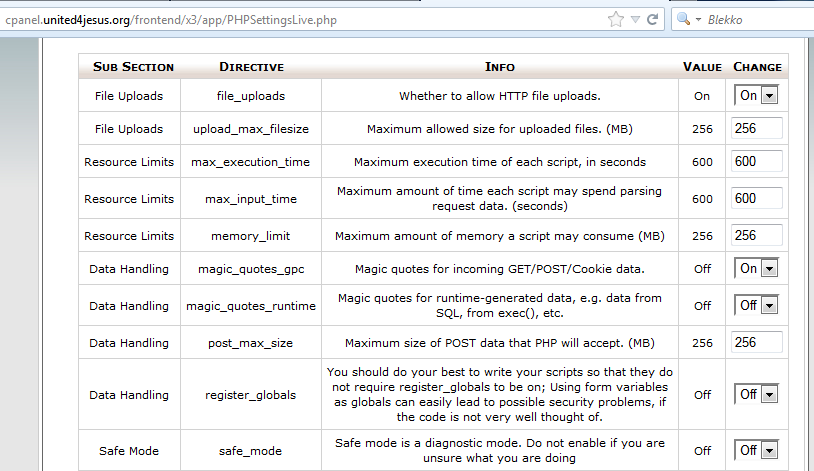Select the max_execution_time change field
The height and width of the screenshot is (471, 814).
click(757, 162)
